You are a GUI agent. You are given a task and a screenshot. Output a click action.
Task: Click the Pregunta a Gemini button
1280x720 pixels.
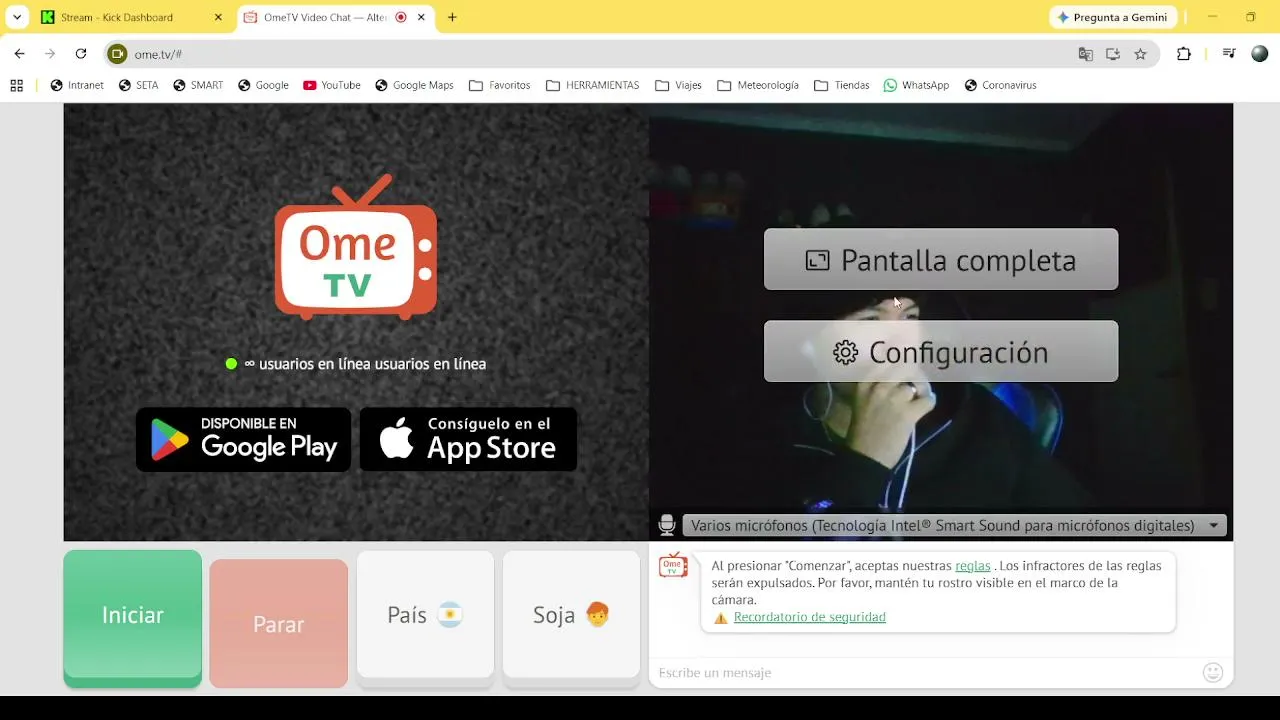point(1112,17)
